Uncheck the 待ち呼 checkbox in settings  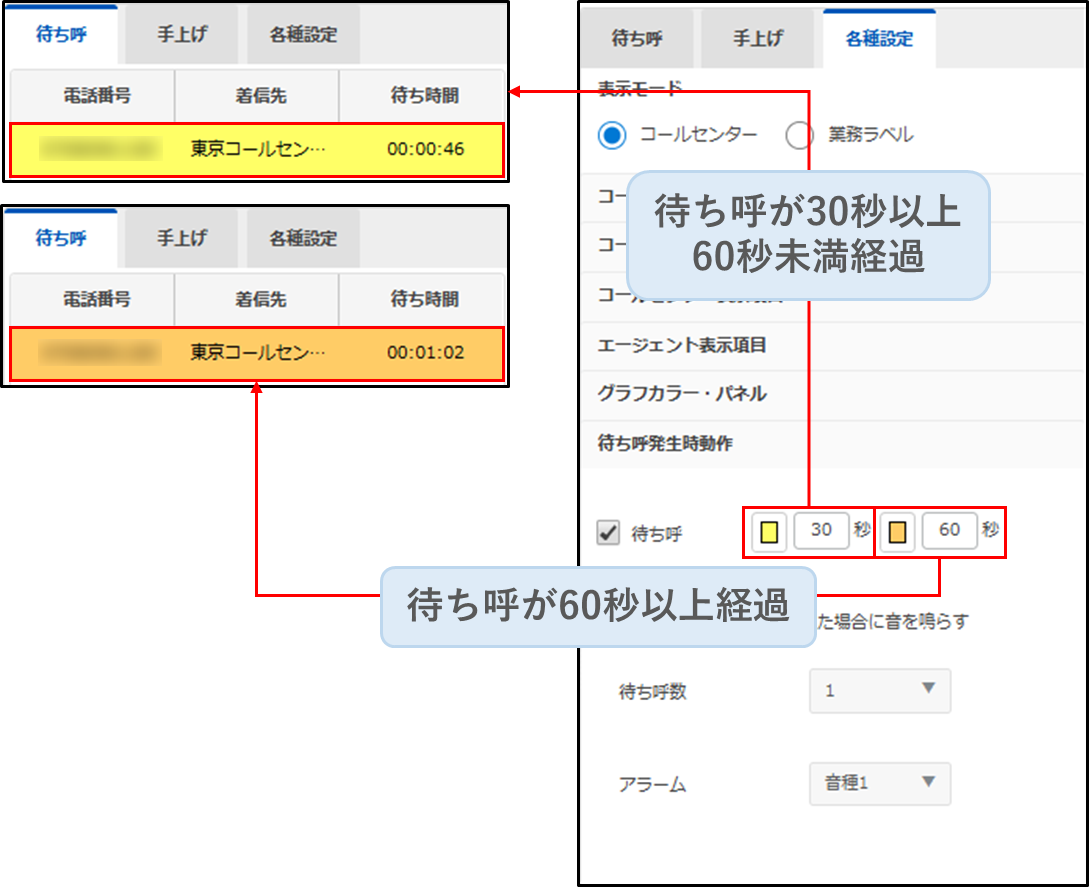point(607,533)
